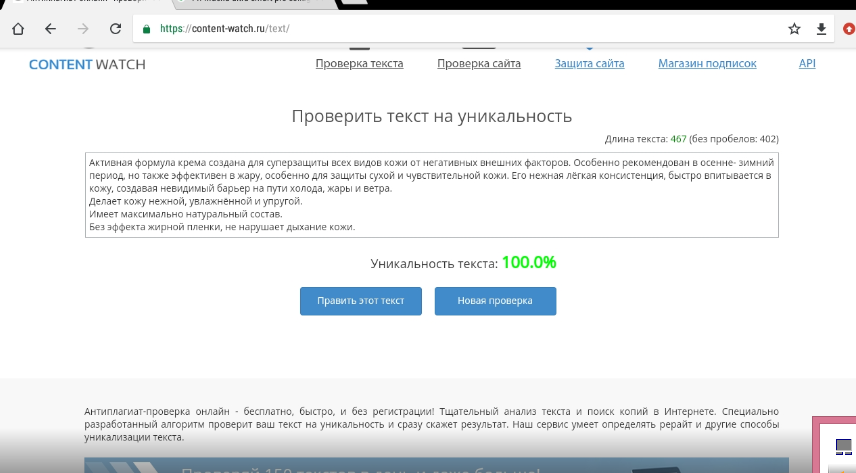The width and height of the screenshot is (856, 473).
Task: Click the forward arrow button
Action: [x=83, y=29]
